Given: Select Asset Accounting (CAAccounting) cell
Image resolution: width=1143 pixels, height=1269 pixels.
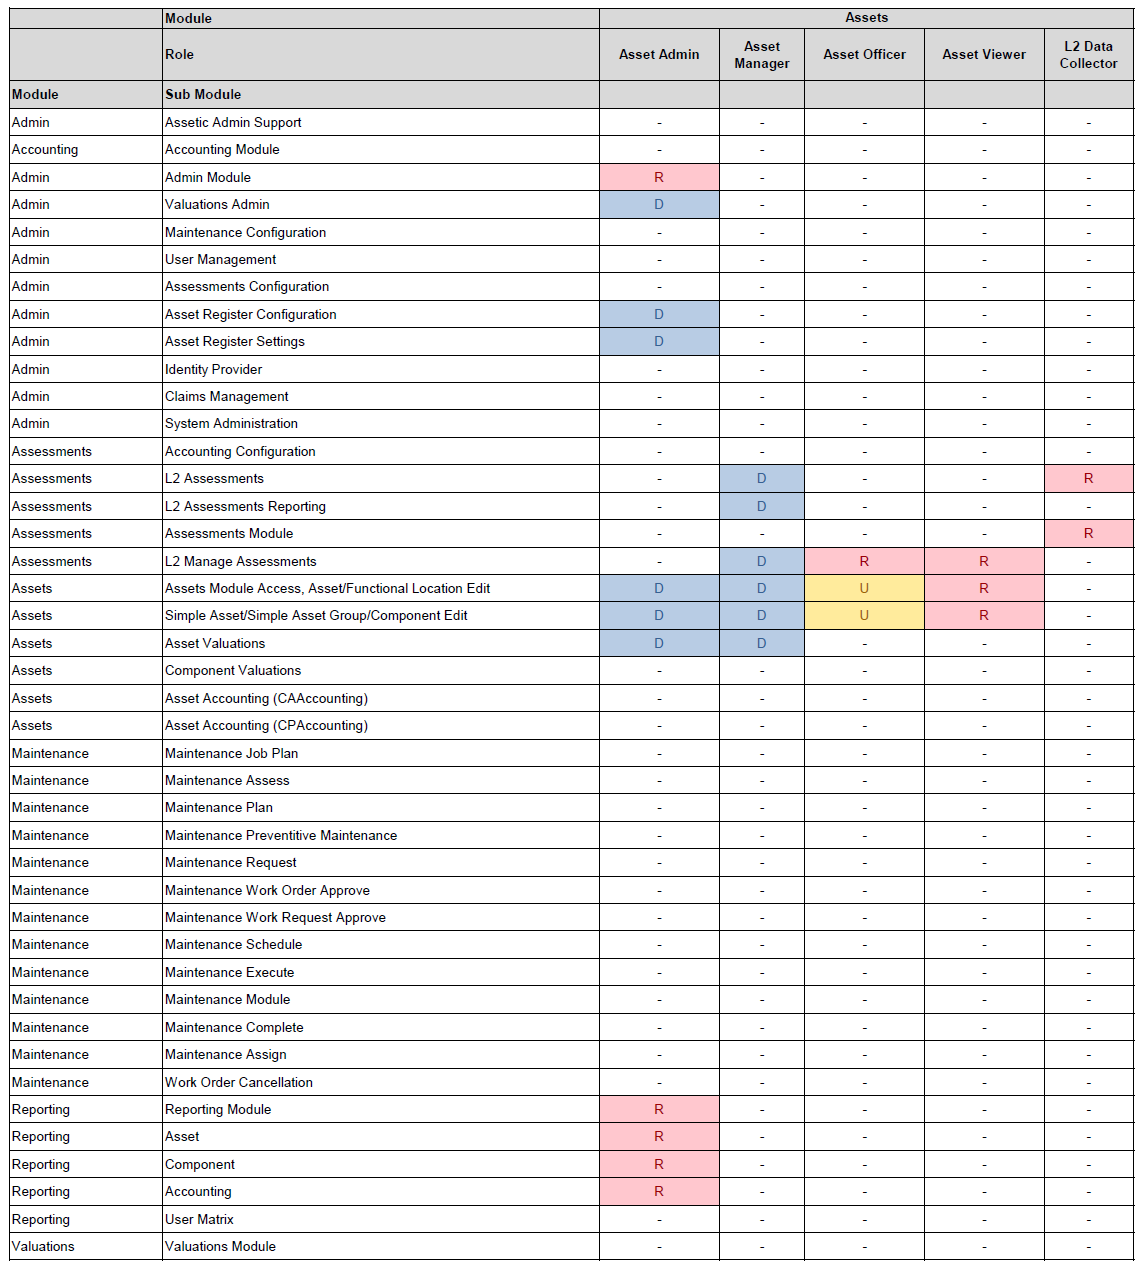Looking at the screenshot, I should pos(381,698).
